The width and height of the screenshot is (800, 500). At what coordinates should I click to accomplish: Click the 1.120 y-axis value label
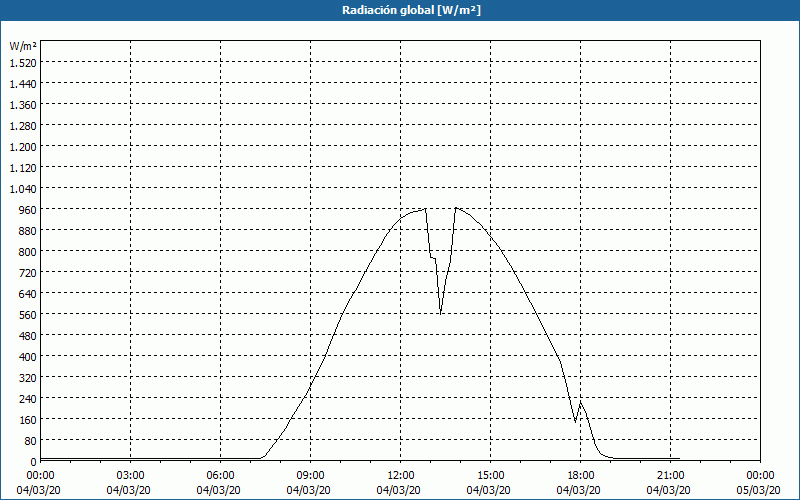pyautogui.click(x=23, y=168)
